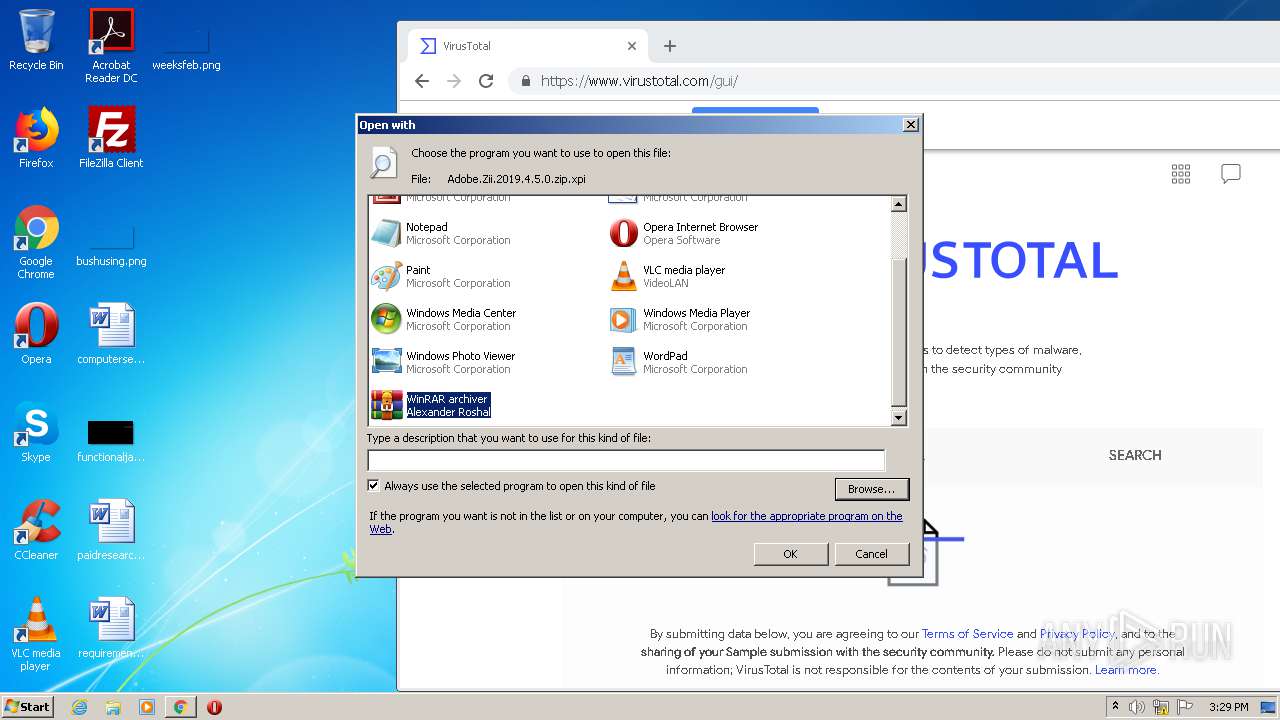
Task: Open Skype desktop shortcut
Action: coord(36,432)
